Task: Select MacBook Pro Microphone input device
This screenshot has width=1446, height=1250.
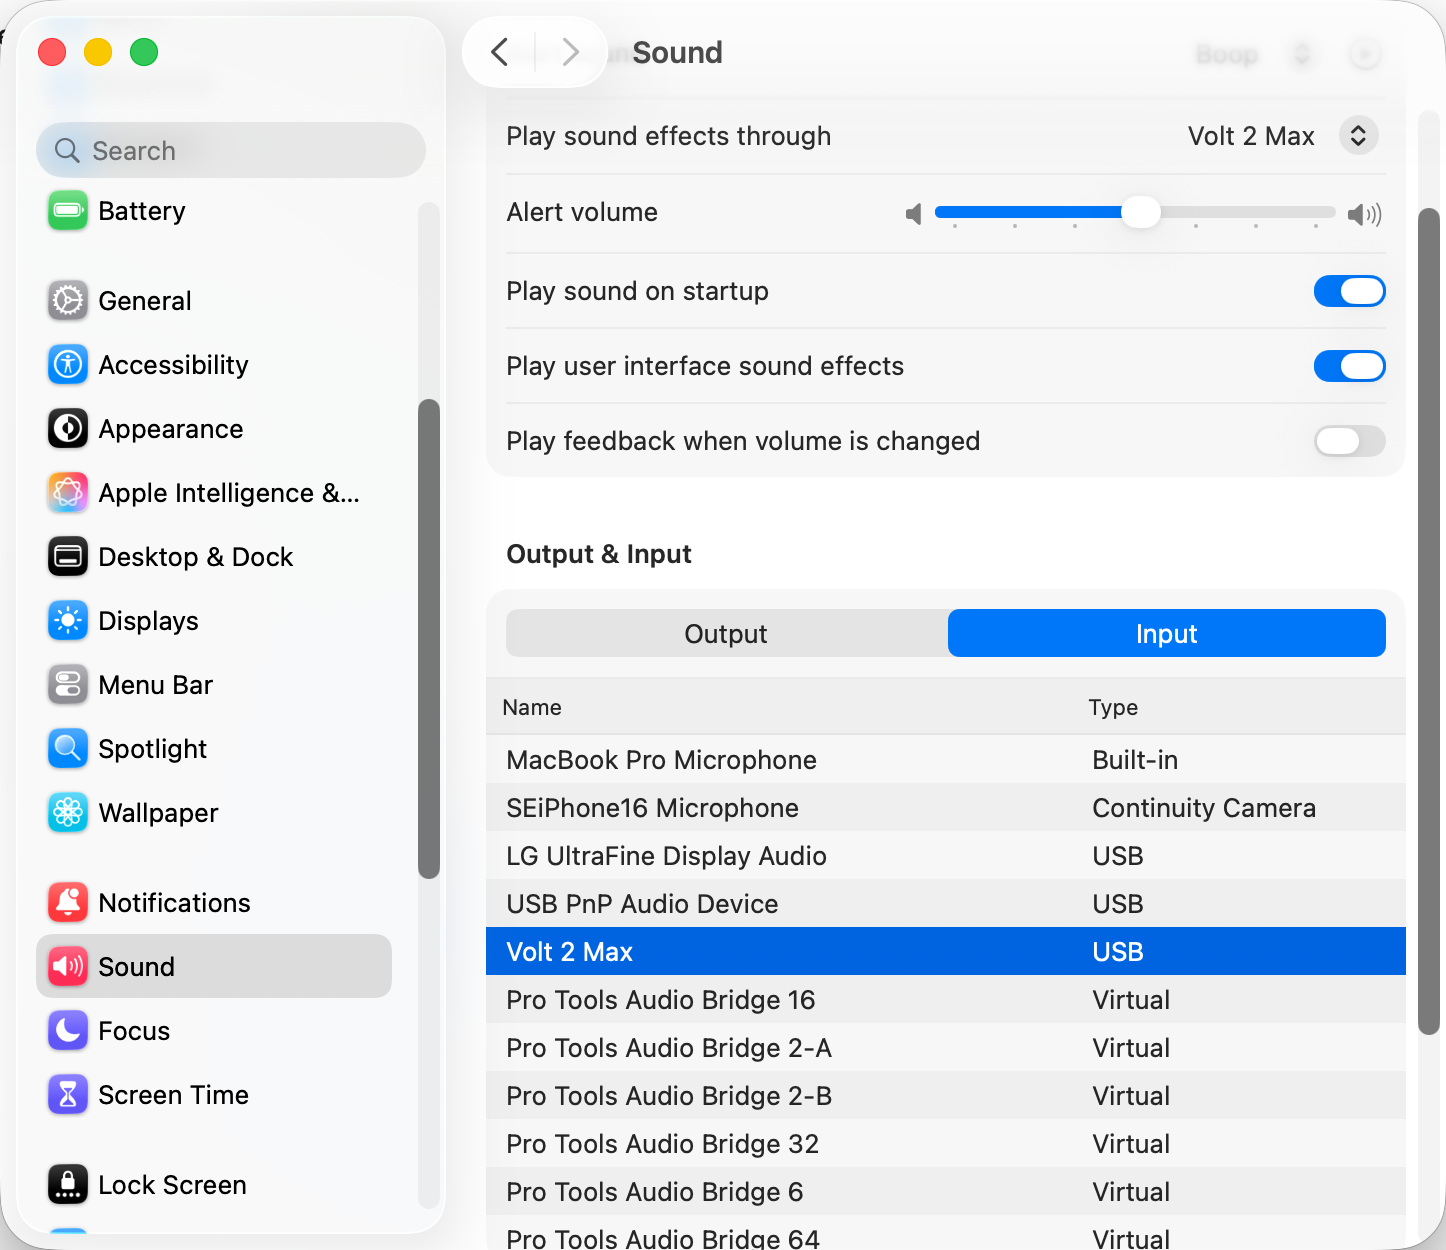Action: 946,760
